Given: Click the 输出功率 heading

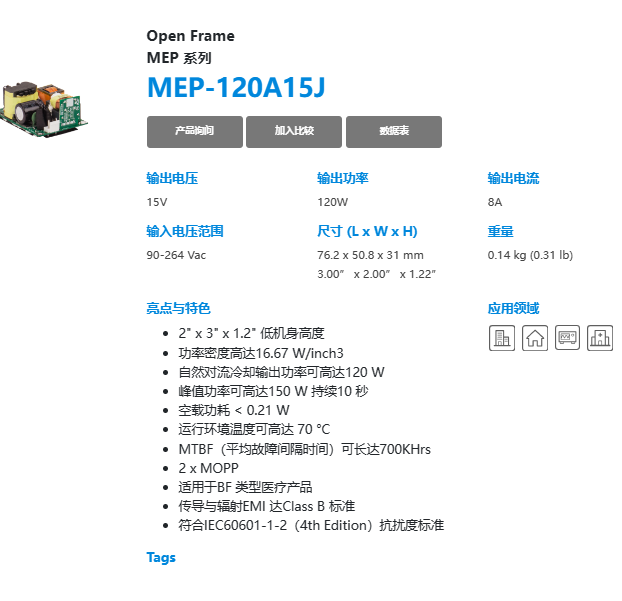Looking at the screenshot, I should (343, 179).
